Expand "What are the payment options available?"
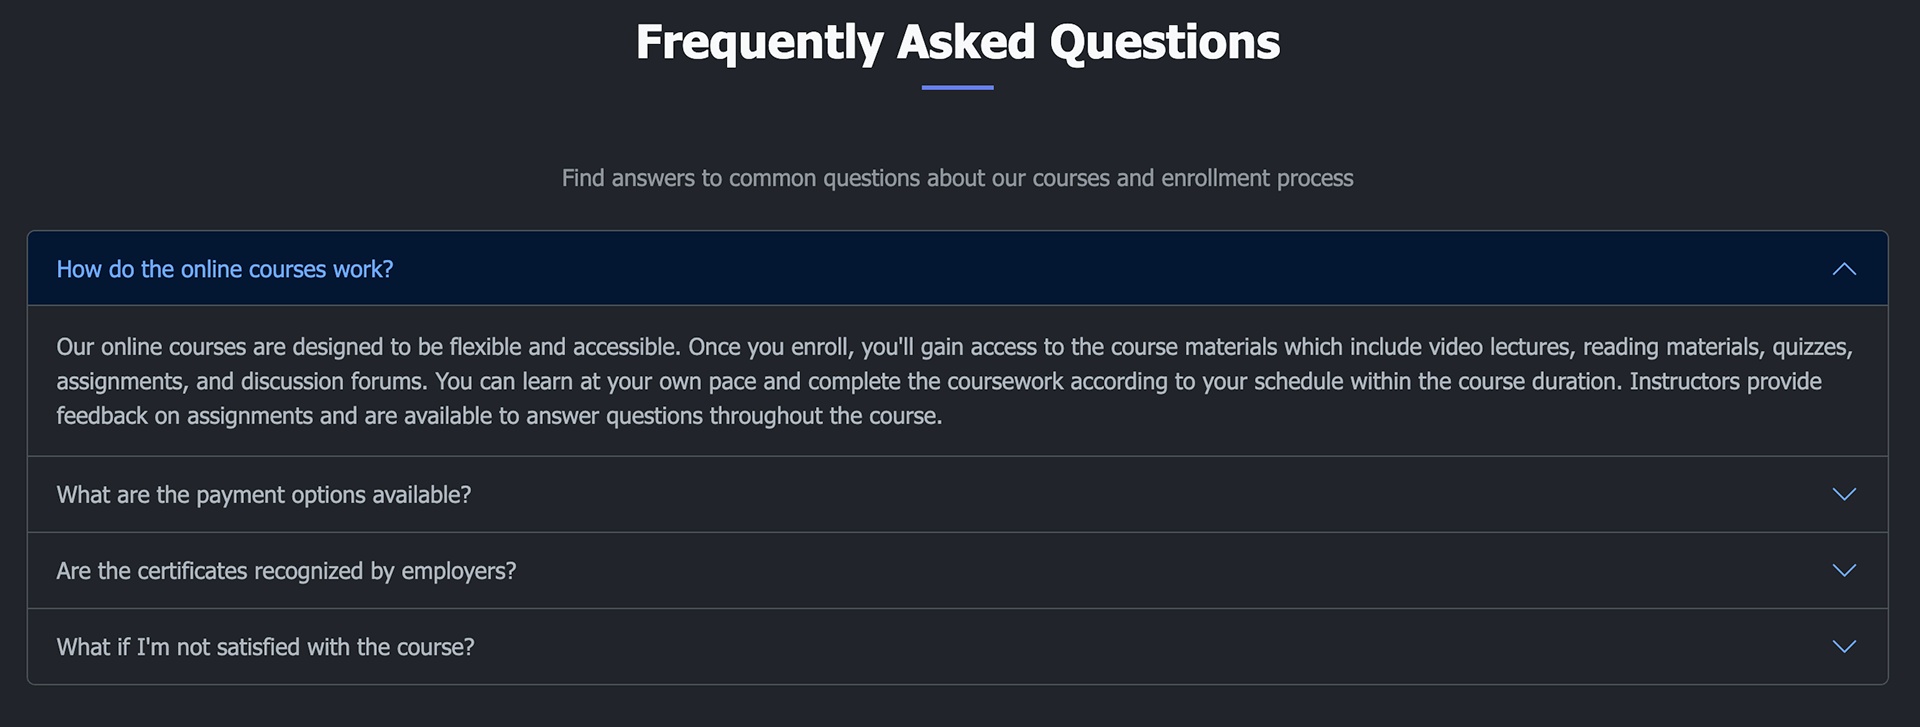Screen dimensions: 1920x727 click(264, 495)
